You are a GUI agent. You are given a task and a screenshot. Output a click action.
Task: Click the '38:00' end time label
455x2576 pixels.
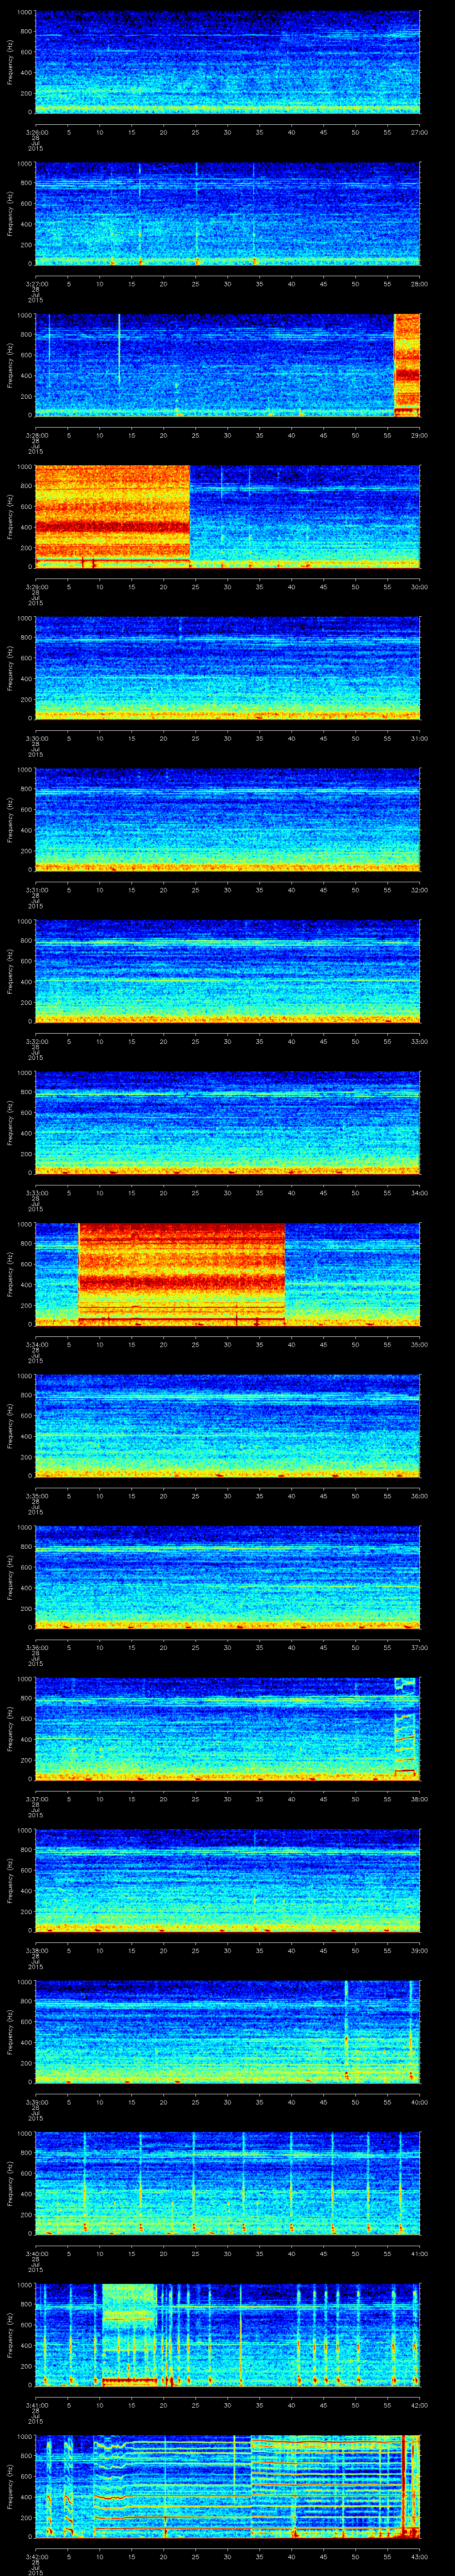pyautogui.click(x=420, y=1798)
